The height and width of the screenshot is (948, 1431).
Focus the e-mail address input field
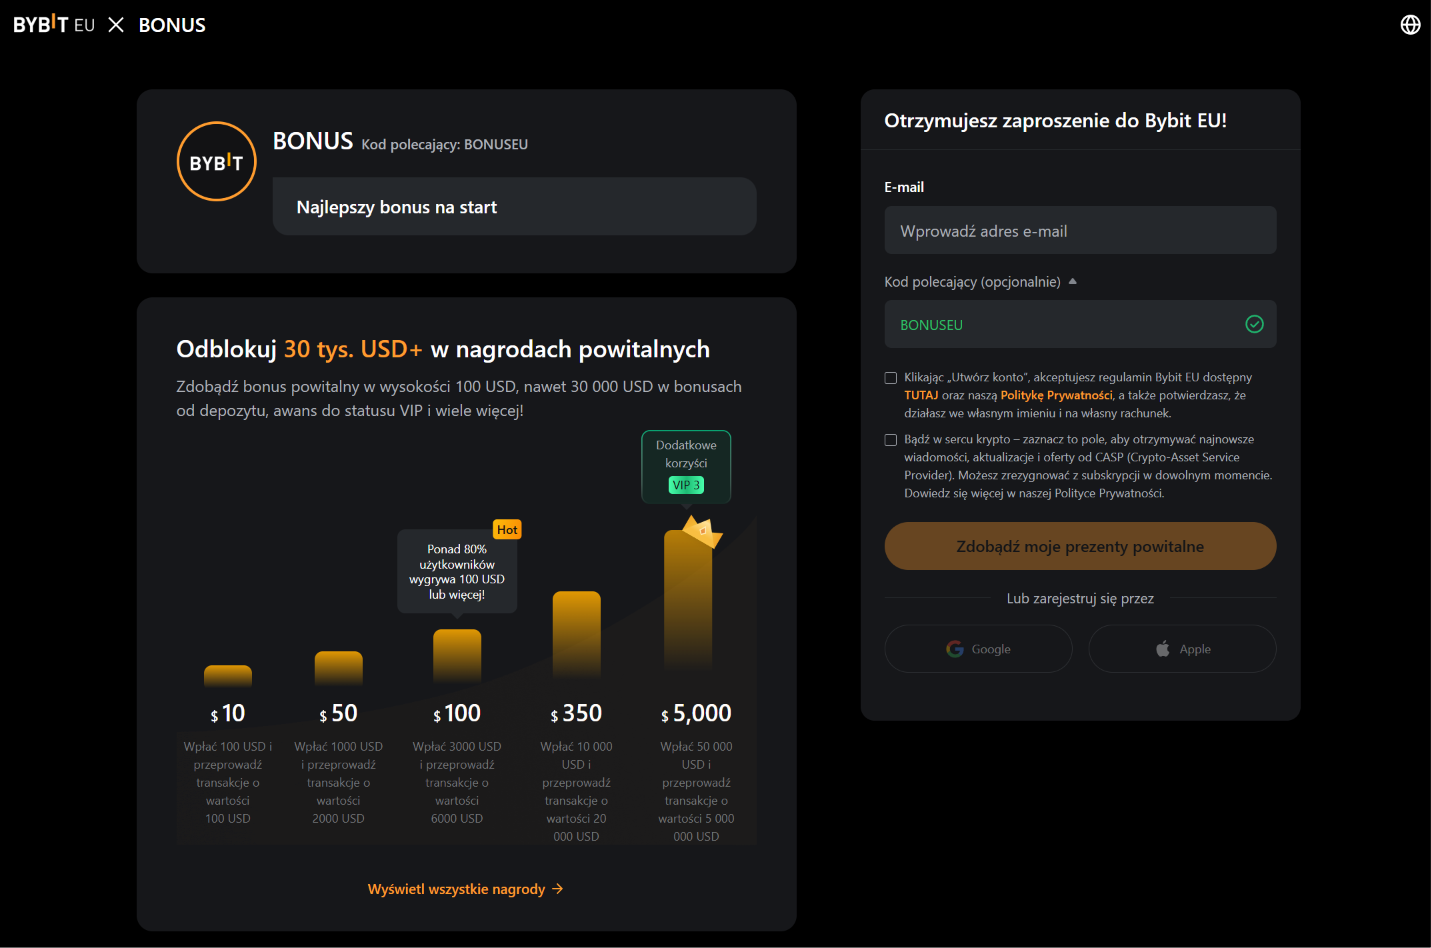pos(1080,230)
